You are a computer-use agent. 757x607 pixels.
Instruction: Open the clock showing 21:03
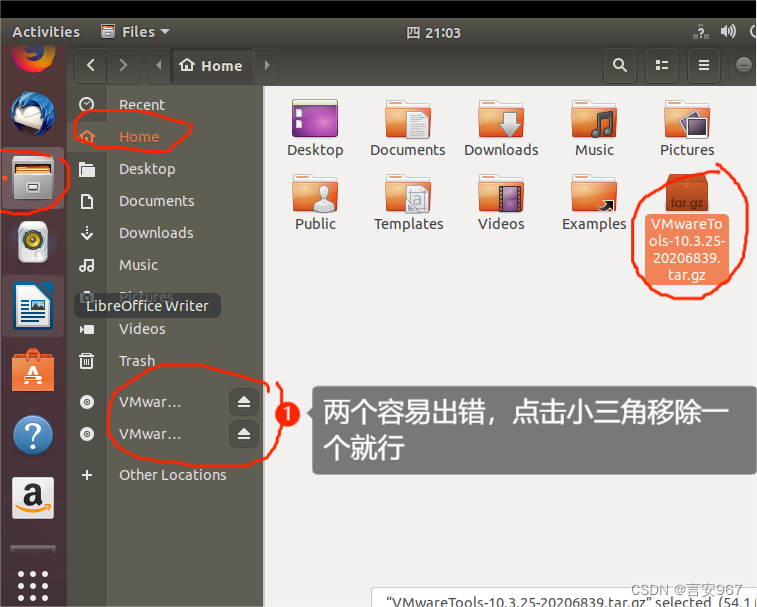tap(434, 33)
